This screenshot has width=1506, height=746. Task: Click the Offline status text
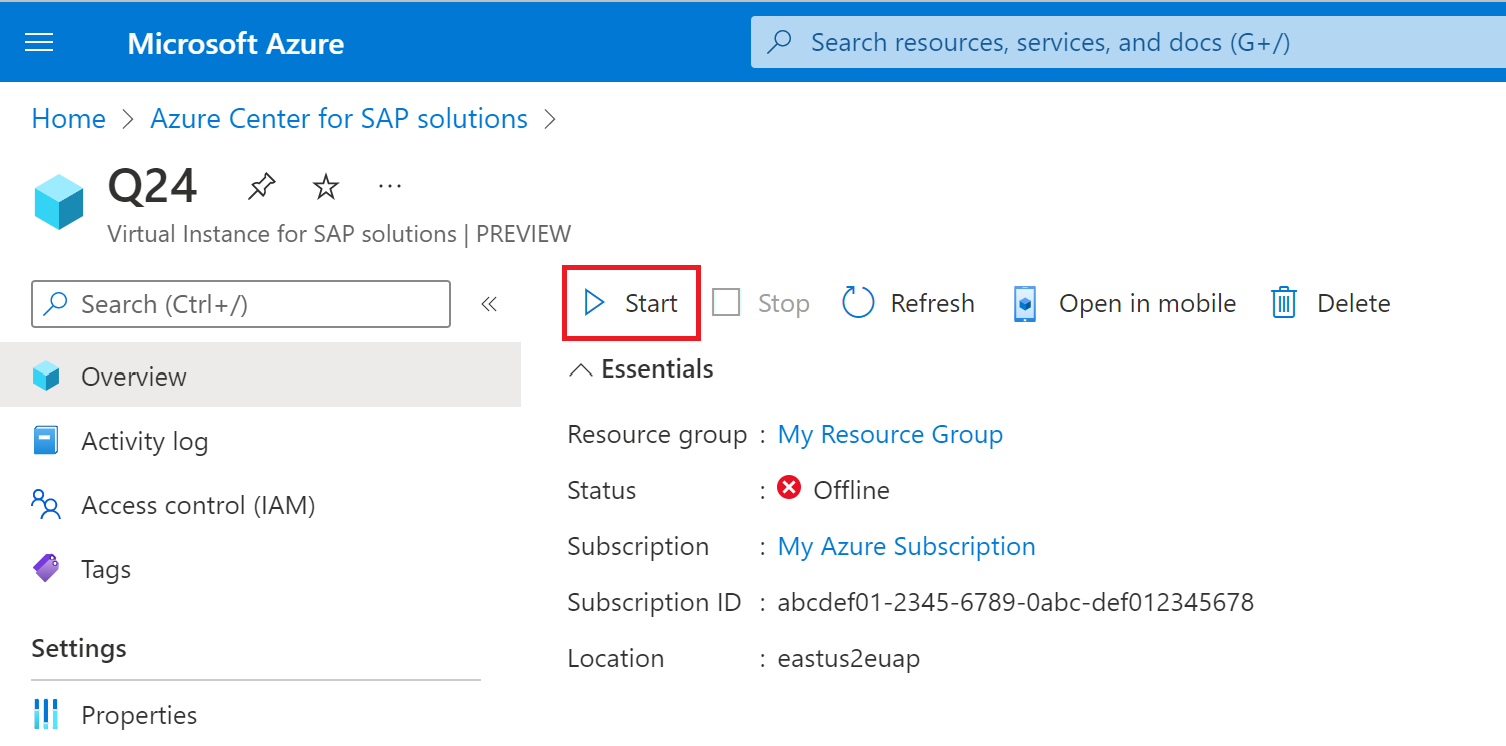(852, 490)
